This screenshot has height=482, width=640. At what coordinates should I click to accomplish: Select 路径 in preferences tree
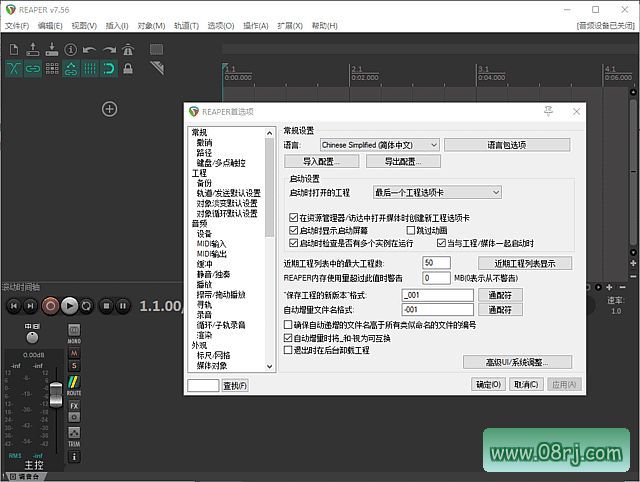[x=204, y=153]
